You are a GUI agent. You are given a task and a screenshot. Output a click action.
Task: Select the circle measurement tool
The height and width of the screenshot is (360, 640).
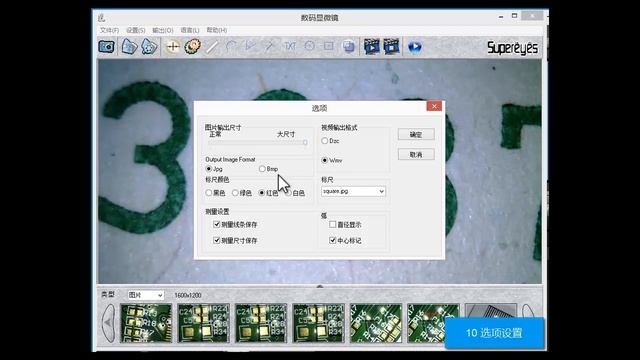pos(309,47)
